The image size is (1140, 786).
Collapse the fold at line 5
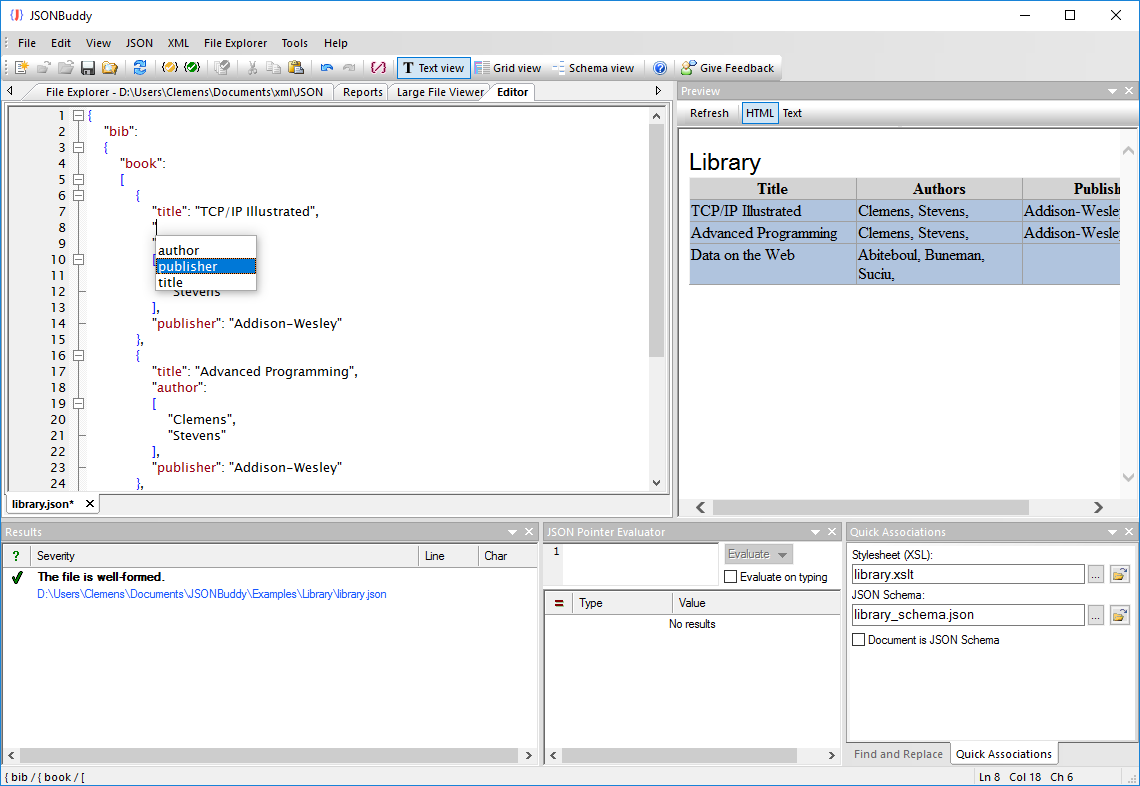79,179
